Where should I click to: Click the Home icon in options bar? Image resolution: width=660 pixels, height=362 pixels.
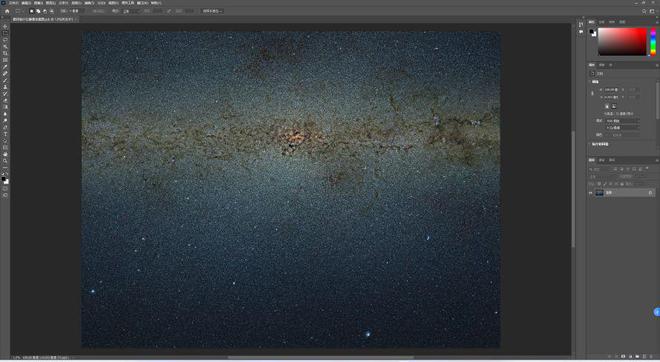pos(7,11)
